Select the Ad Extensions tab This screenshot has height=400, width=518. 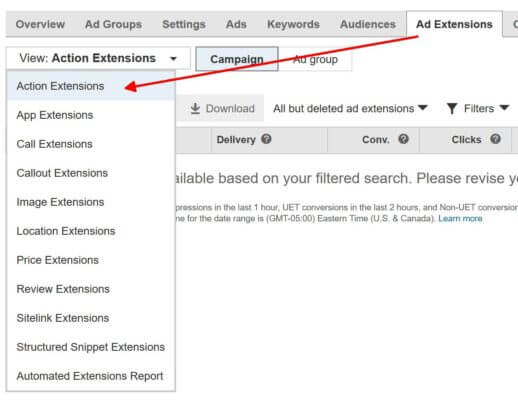454,24
